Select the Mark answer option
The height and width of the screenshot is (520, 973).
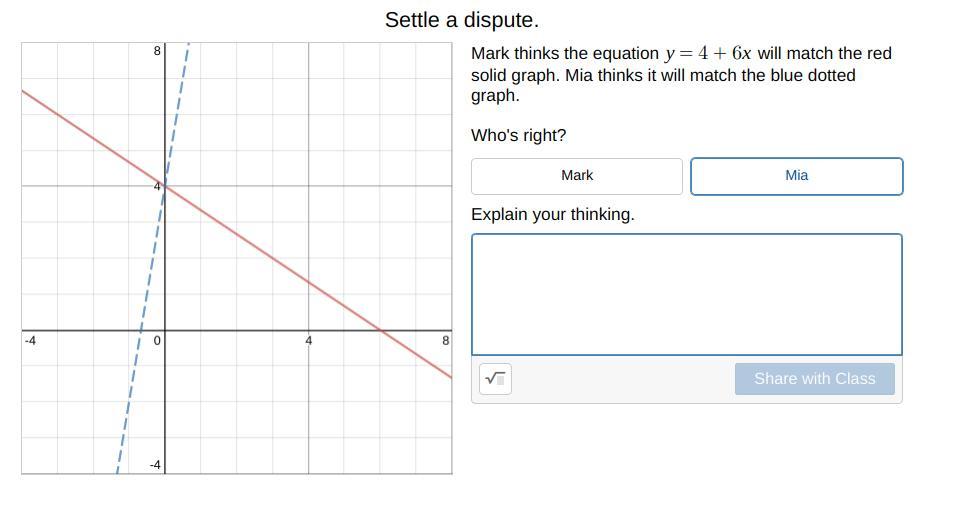click(x=577, y=176)
